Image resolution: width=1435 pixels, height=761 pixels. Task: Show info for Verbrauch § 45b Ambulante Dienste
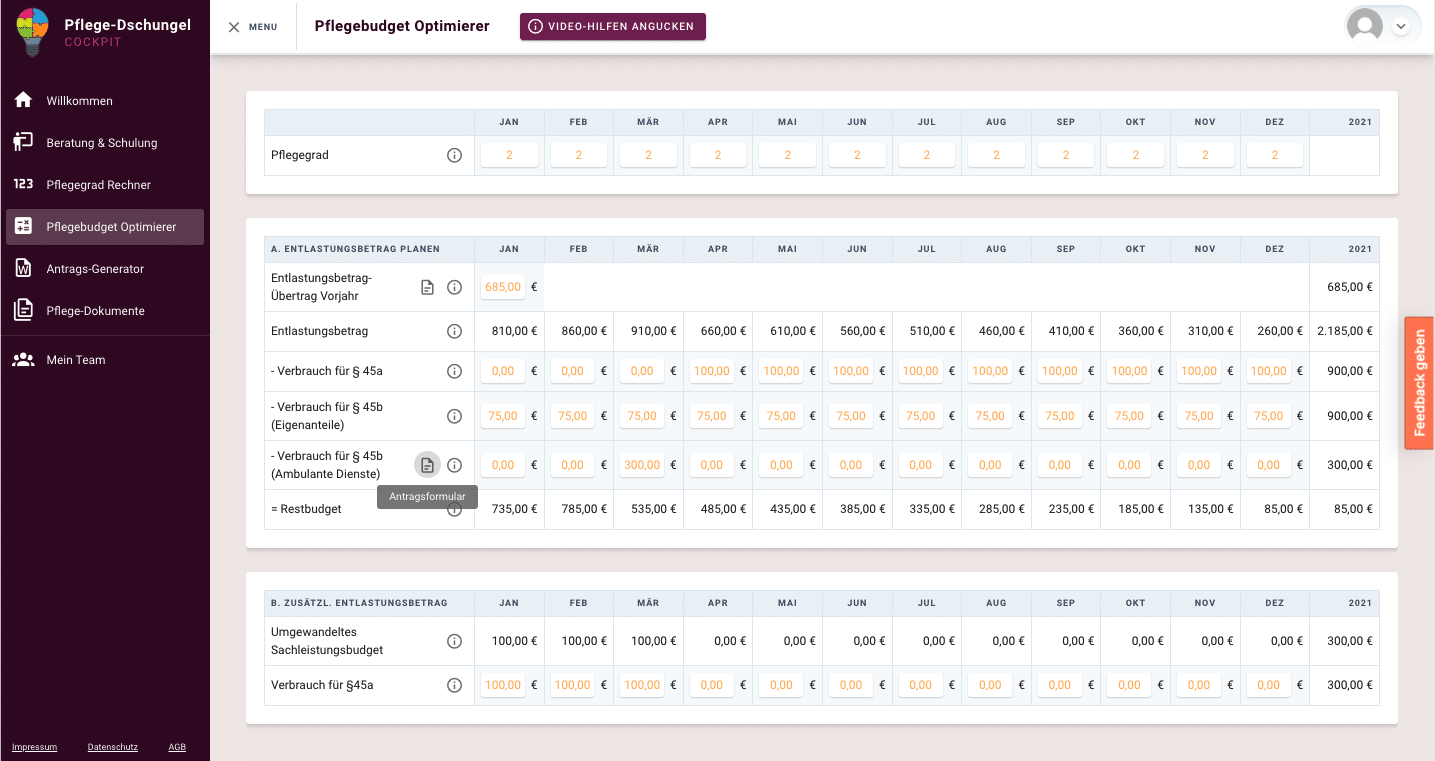454,465
